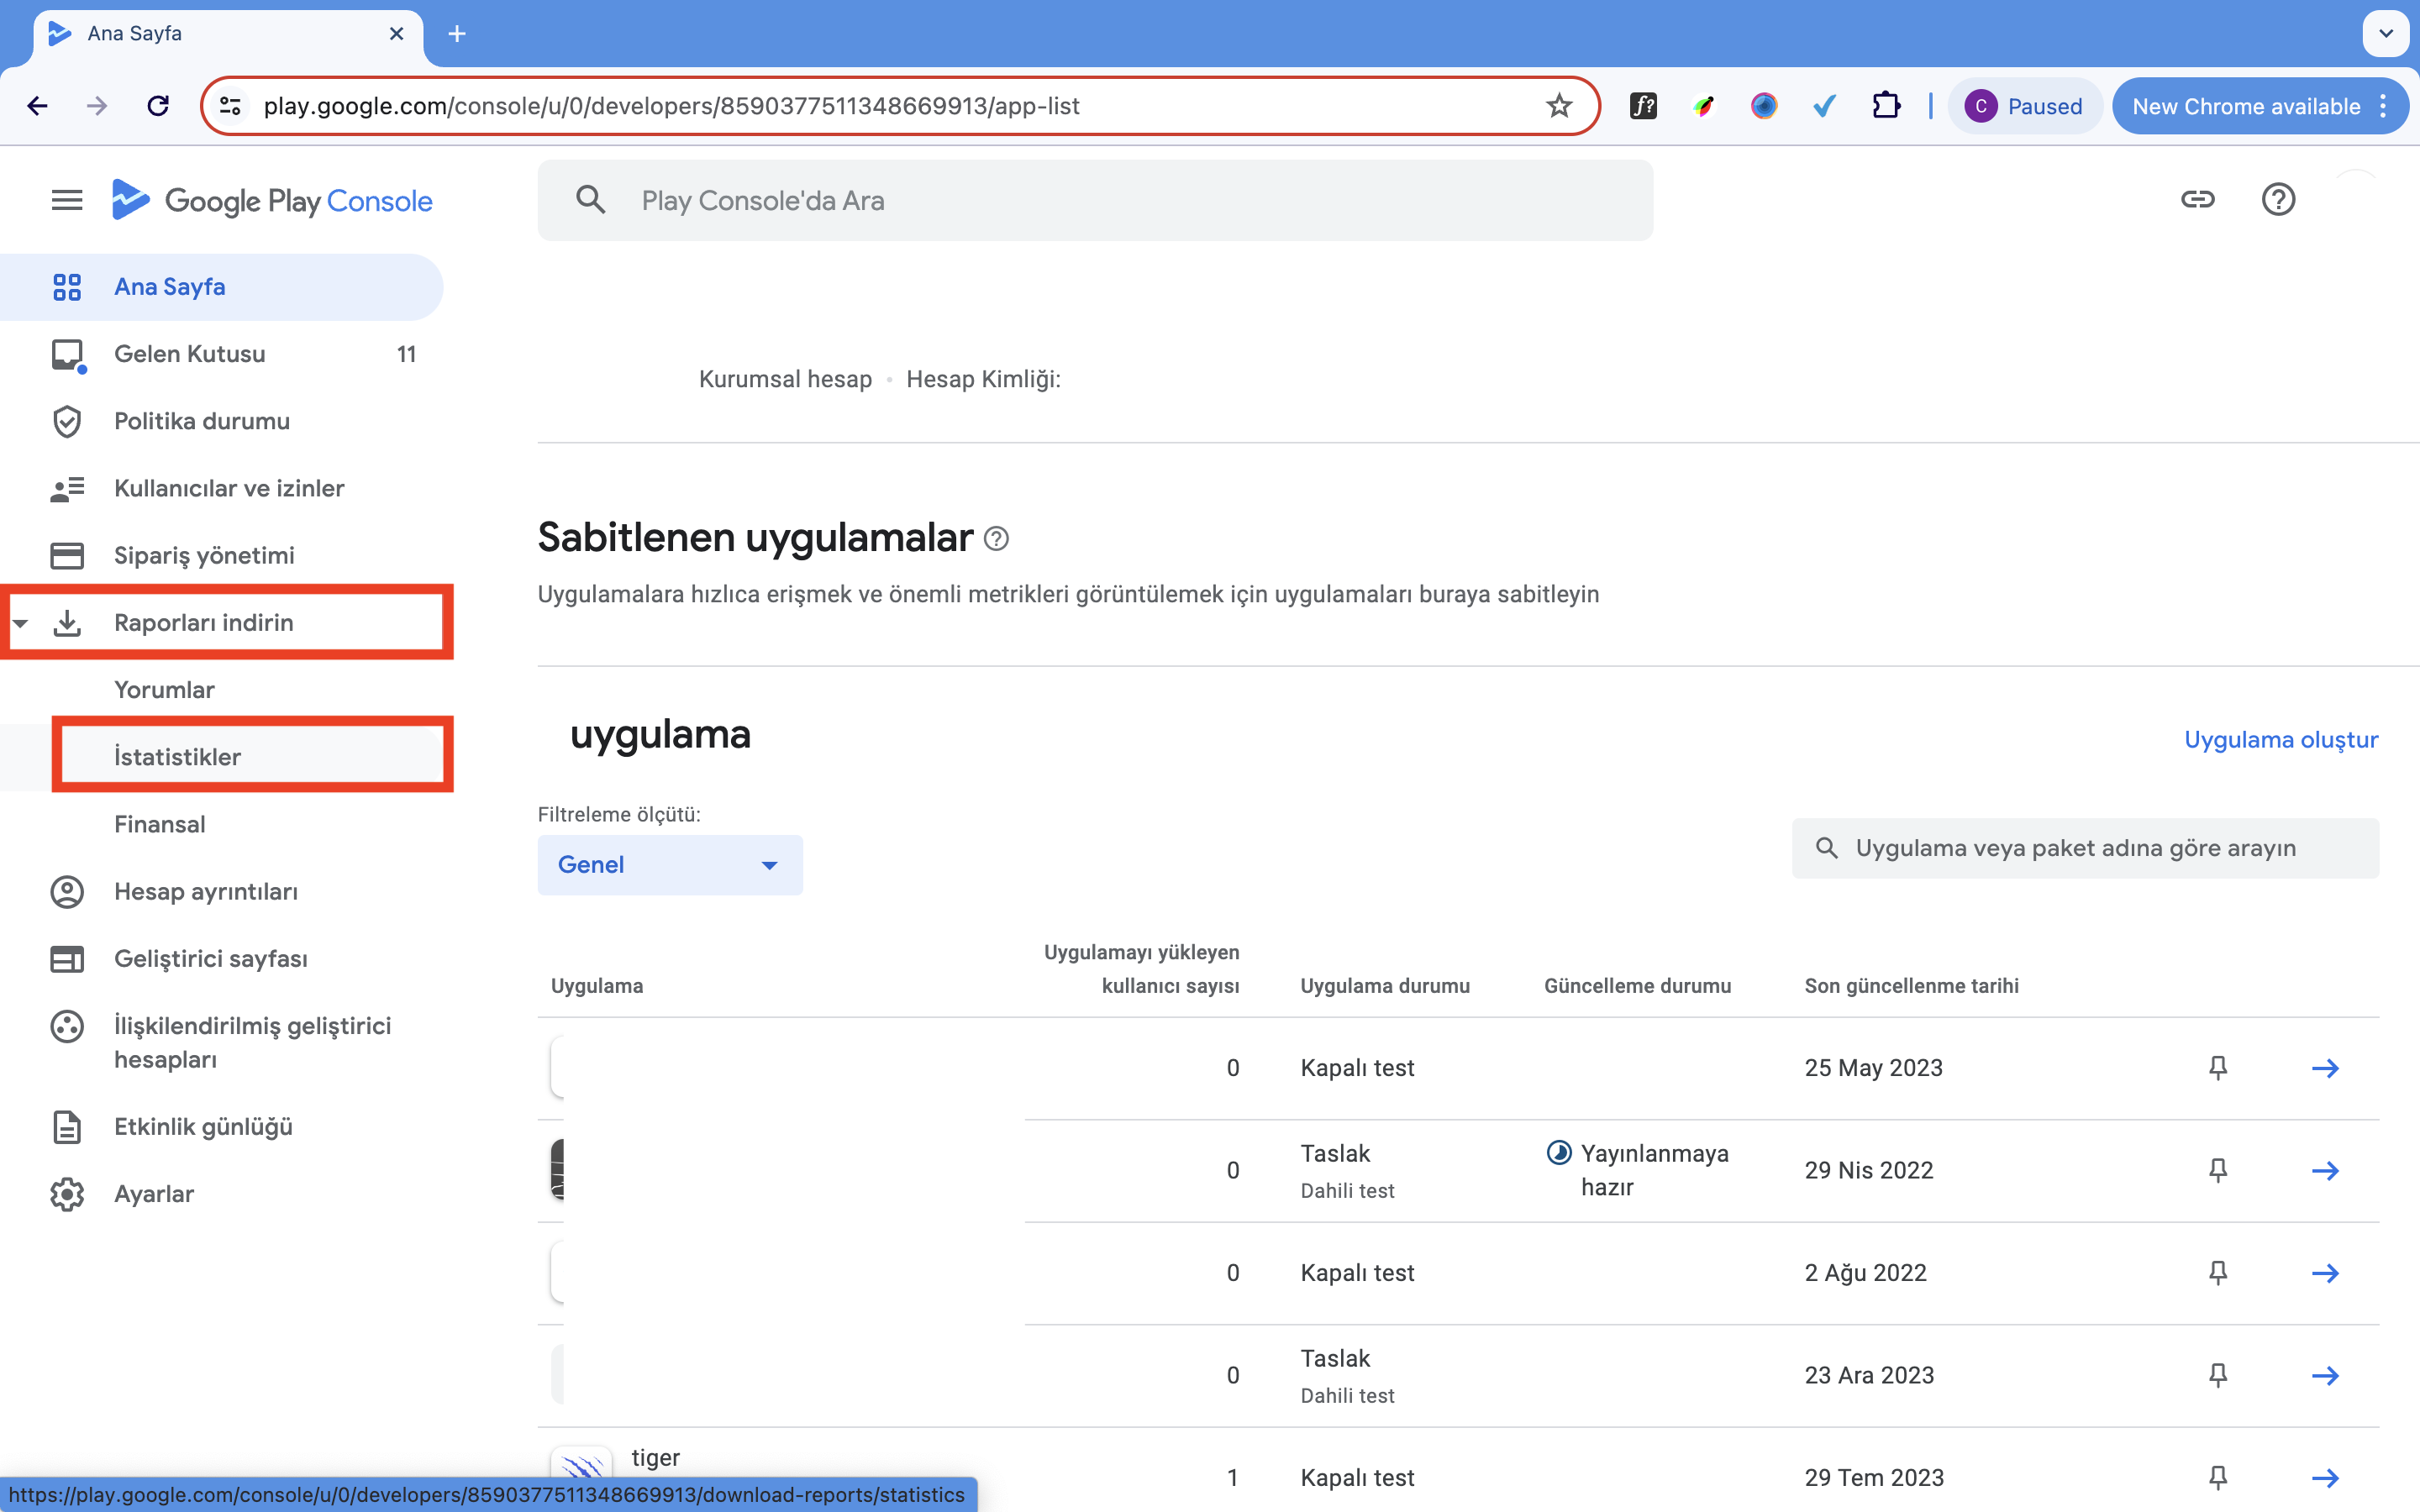Open the tiger app with its arrow
This screenshot has width=2420, height=1512.
point(2325,1478)
